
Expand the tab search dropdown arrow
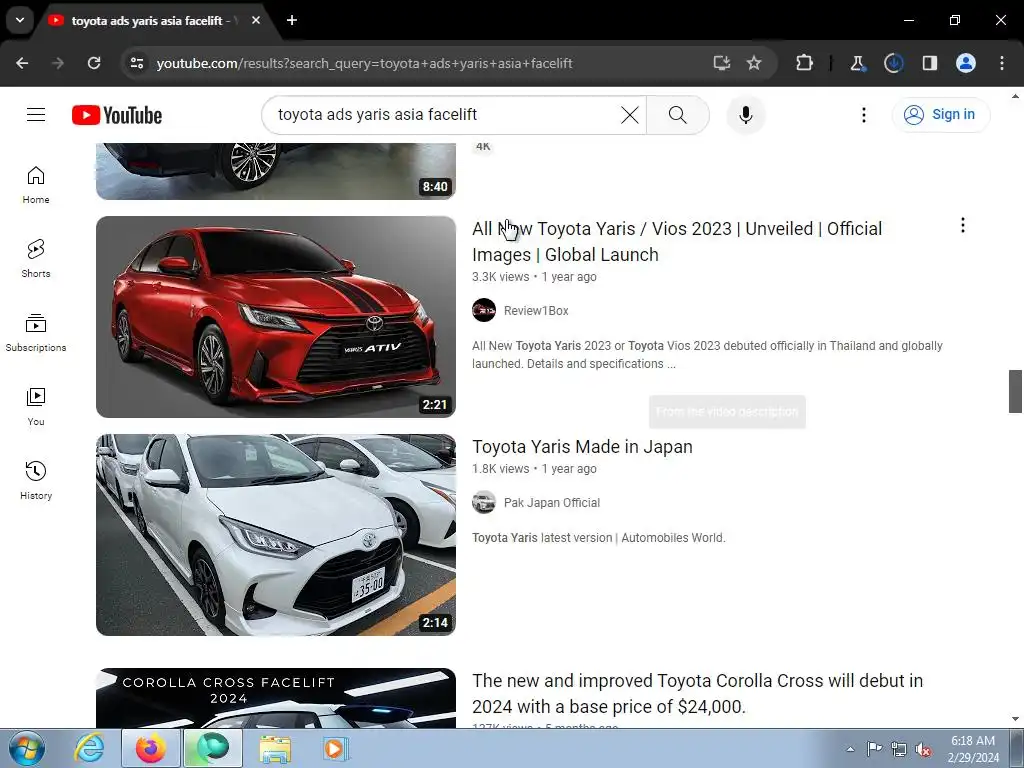click(x=20, y=20)
